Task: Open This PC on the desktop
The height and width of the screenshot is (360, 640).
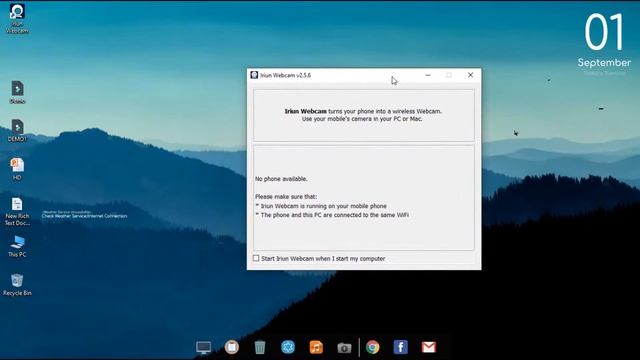Action: pyautogui.click(x=17, y=246)
